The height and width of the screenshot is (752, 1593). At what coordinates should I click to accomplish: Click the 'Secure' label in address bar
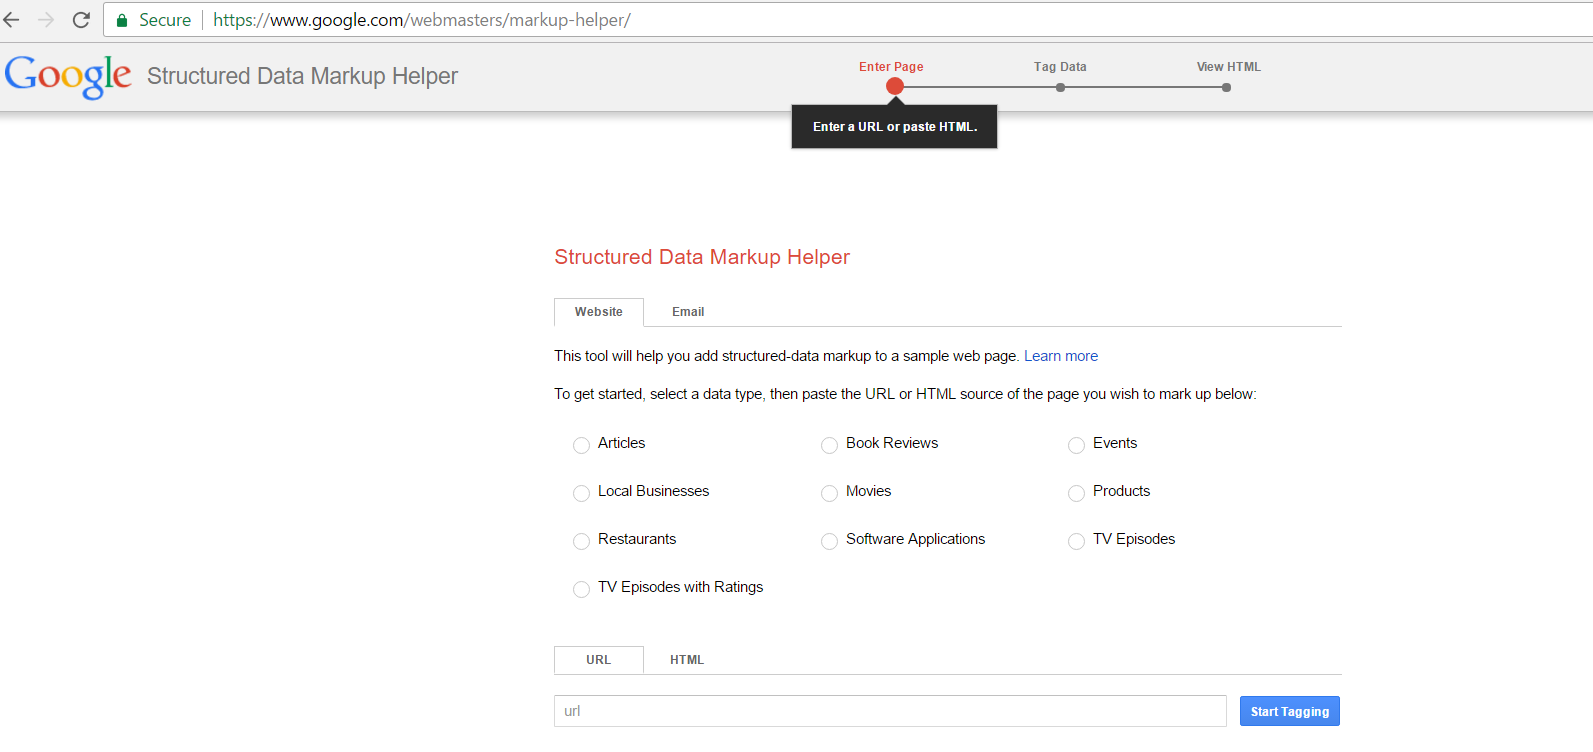click(x=165, y=20)
